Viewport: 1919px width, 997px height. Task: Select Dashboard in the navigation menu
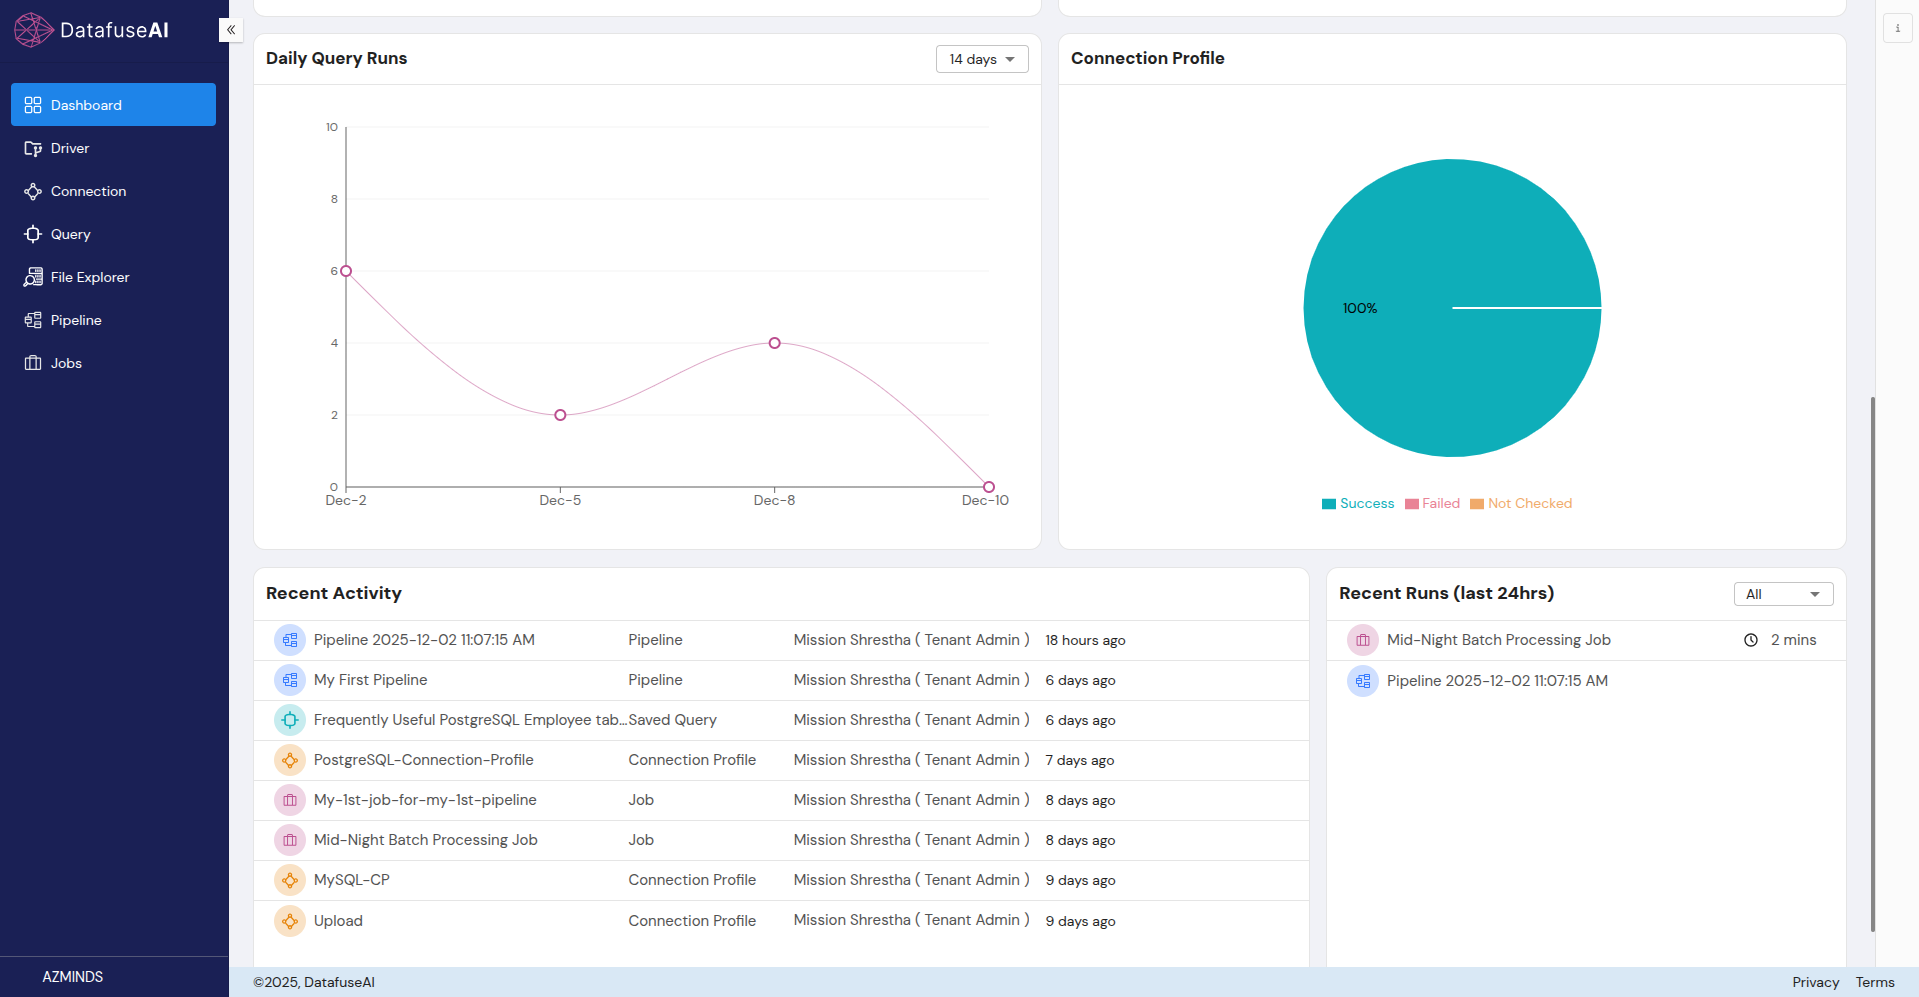[85, 104]
